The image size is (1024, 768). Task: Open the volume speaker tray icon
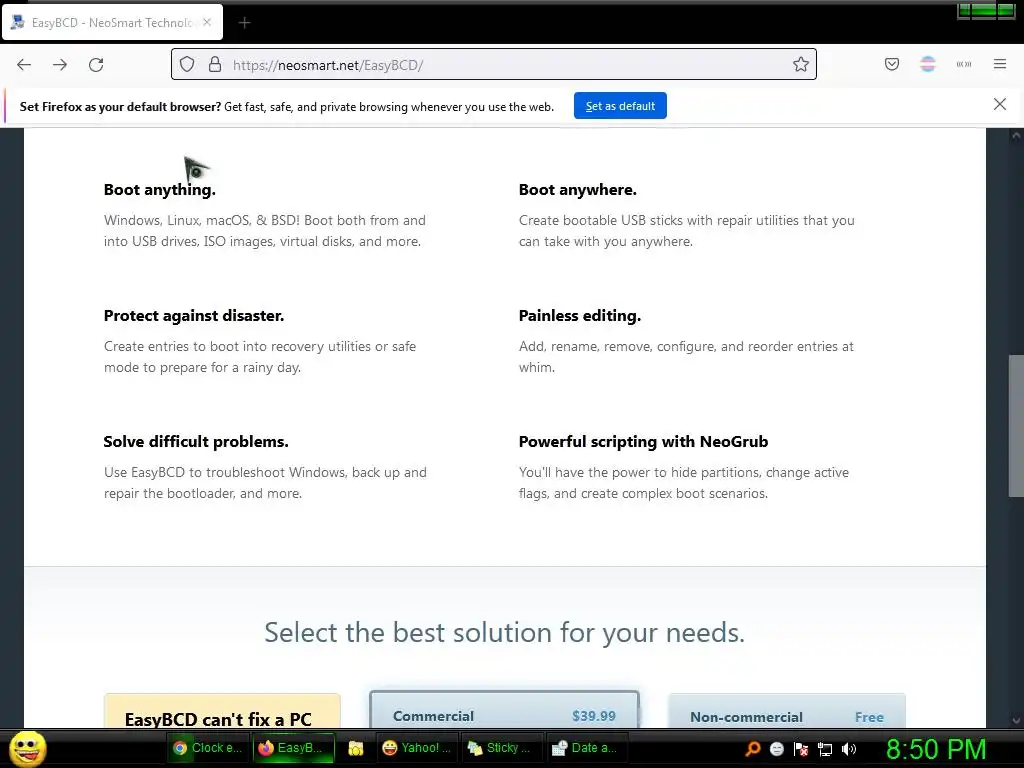point(849,749)
